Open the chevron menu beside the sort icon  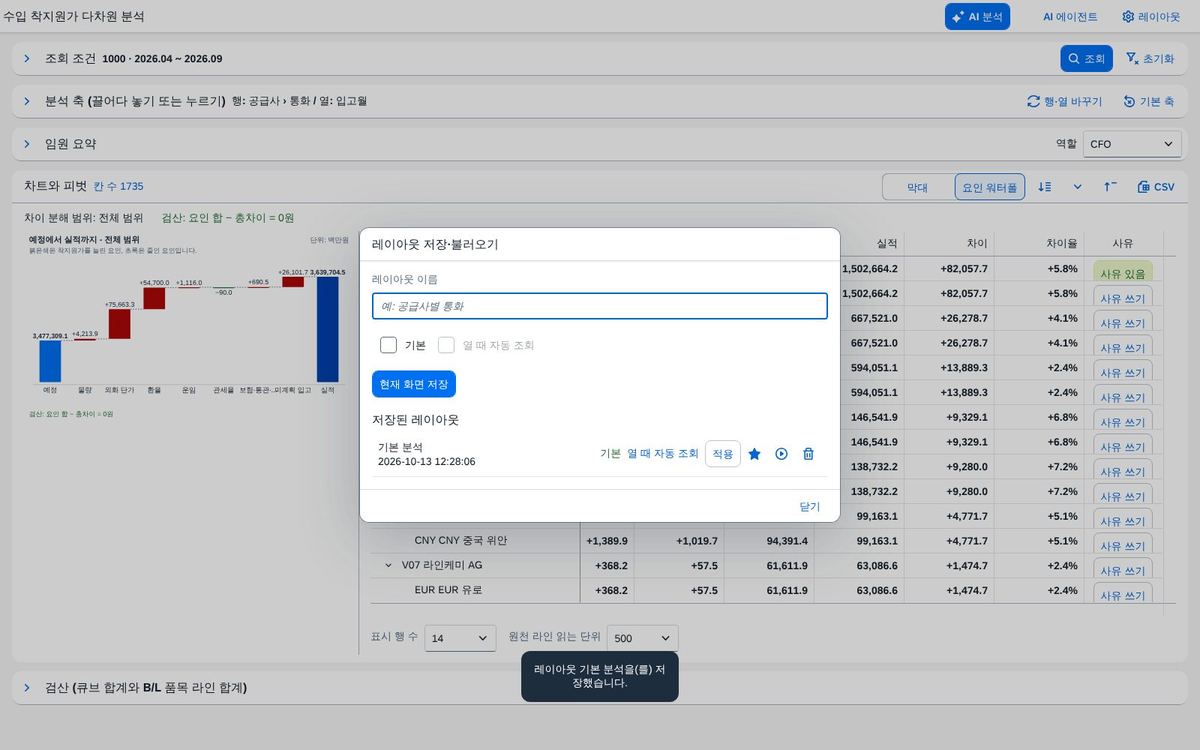click(x=1077, y=187)
